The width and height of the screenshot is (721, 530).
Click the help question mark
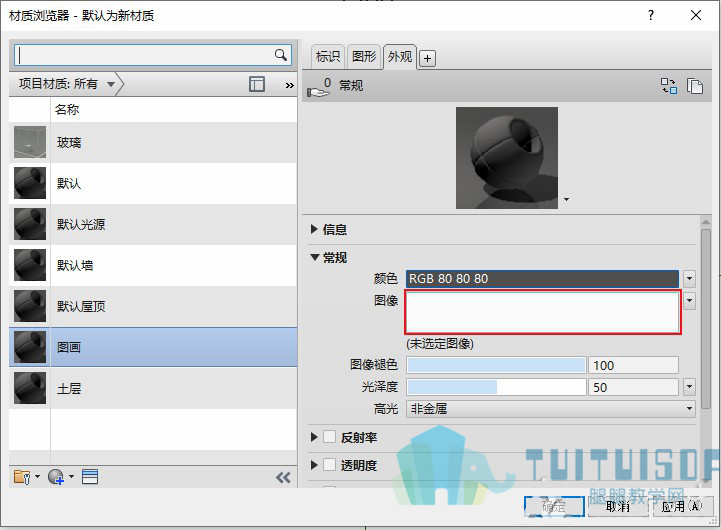[x=651, y=15]
